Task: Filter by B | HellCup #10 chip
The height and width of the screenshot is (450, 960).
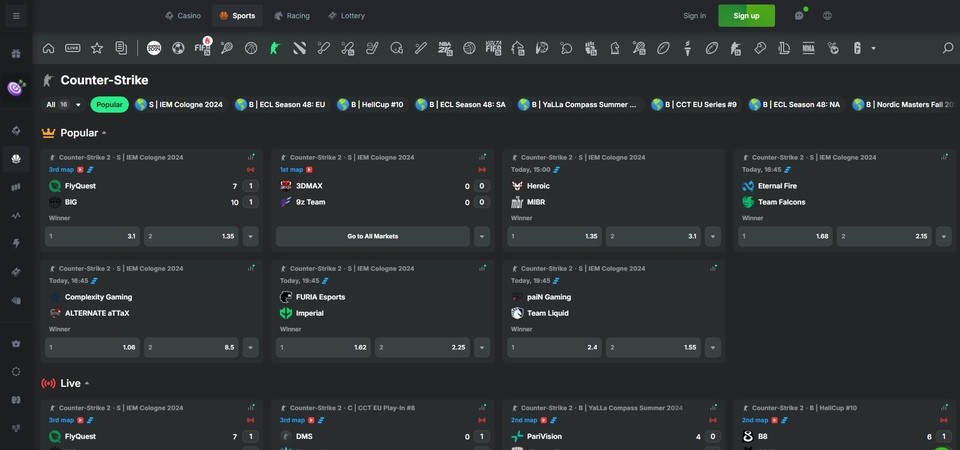Action: click(370, 105)
